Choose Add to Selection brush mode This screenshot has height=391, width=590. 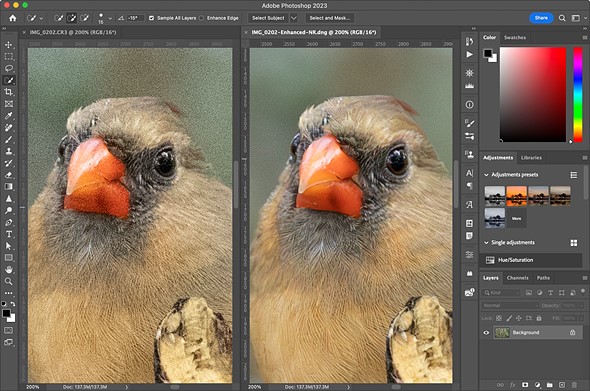coord(71,18)
